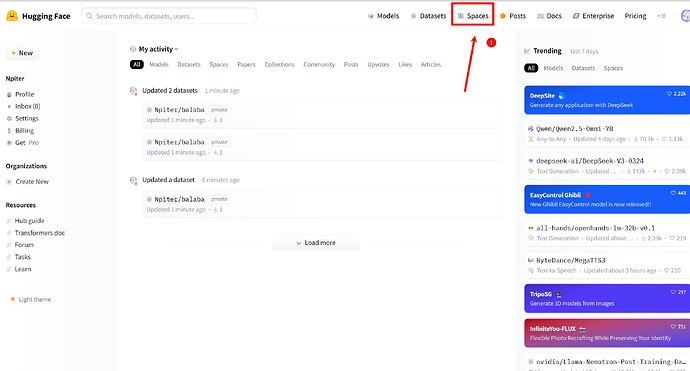The height and width of the screenshot is (371, 690).
Task: Open Settings in the sidebar
Action: click(22, 118)
